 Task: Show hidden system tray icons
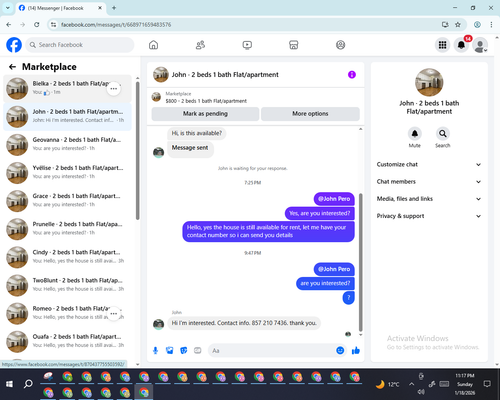click(x=411, y=384)
